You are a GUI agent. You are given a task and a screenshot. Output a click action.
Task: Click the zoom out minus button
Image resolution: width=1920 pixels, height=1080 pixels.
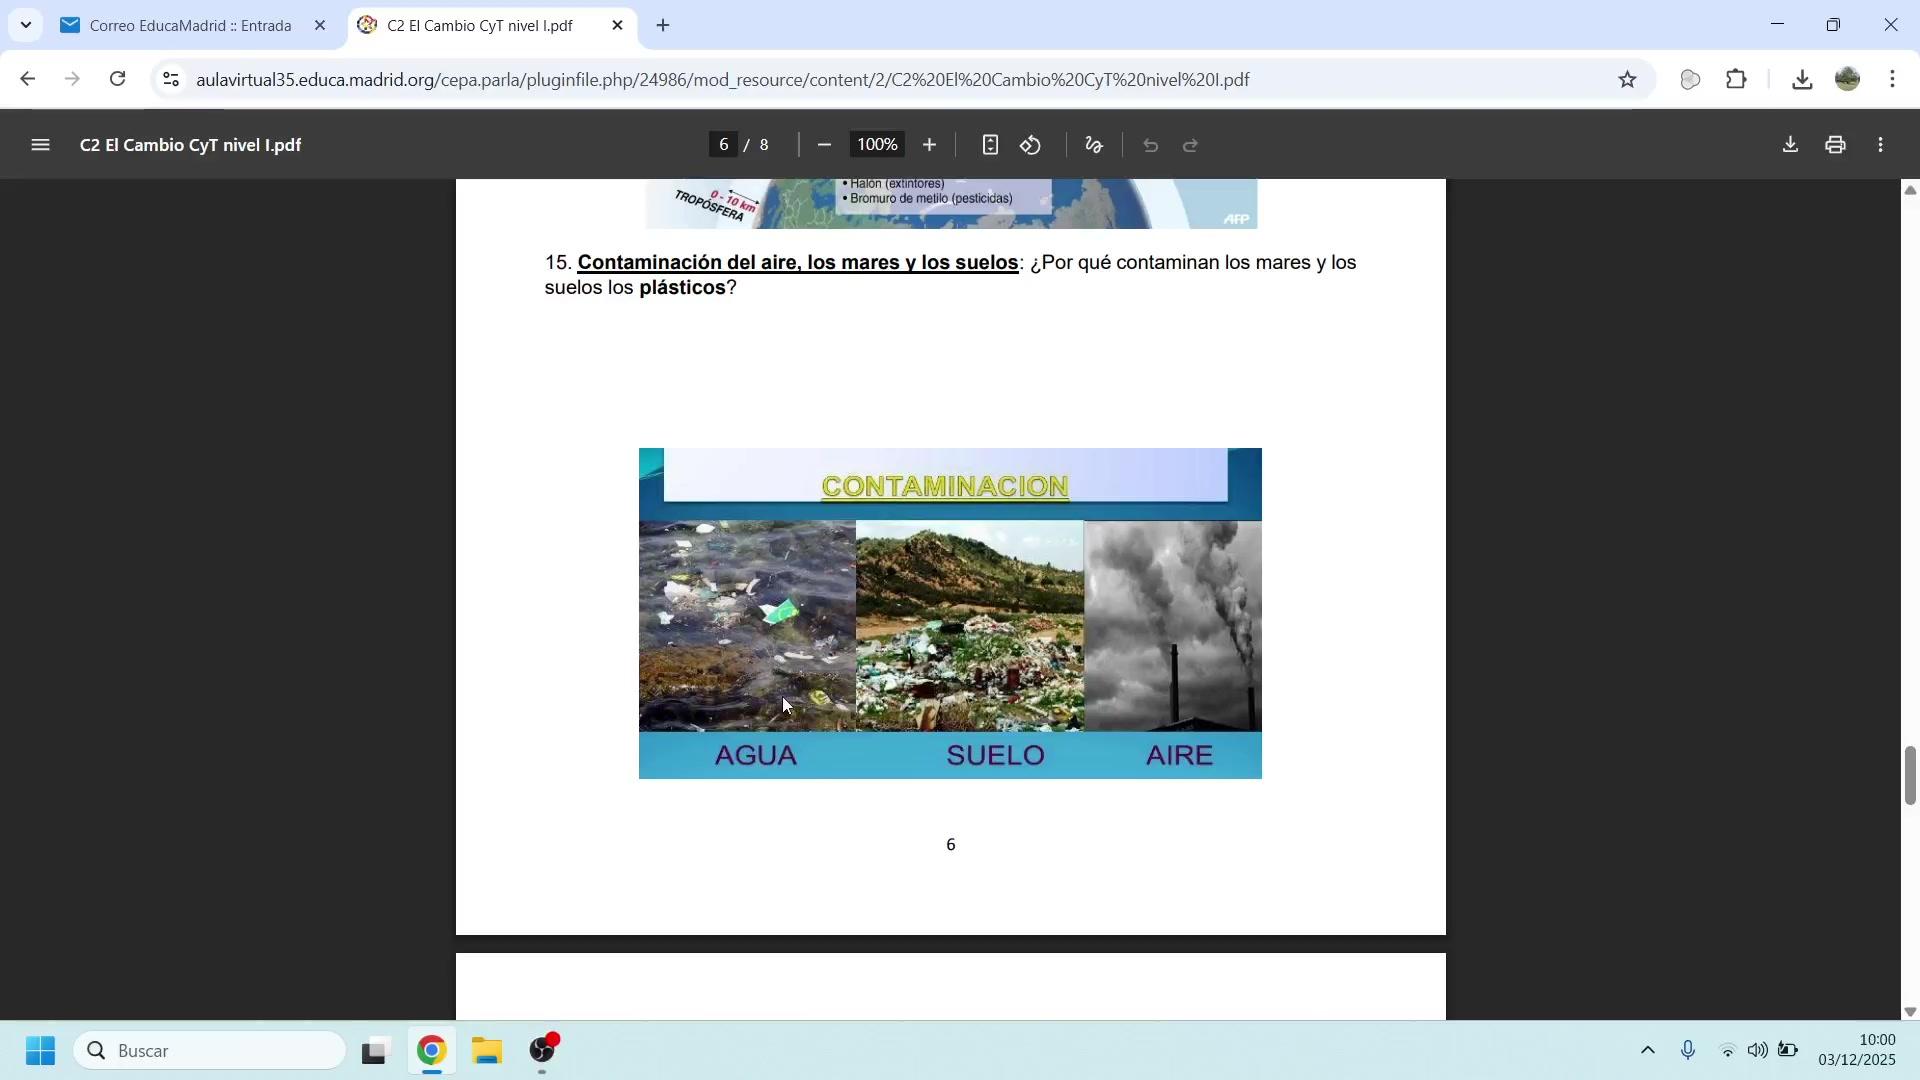click(x=824, y=146)
